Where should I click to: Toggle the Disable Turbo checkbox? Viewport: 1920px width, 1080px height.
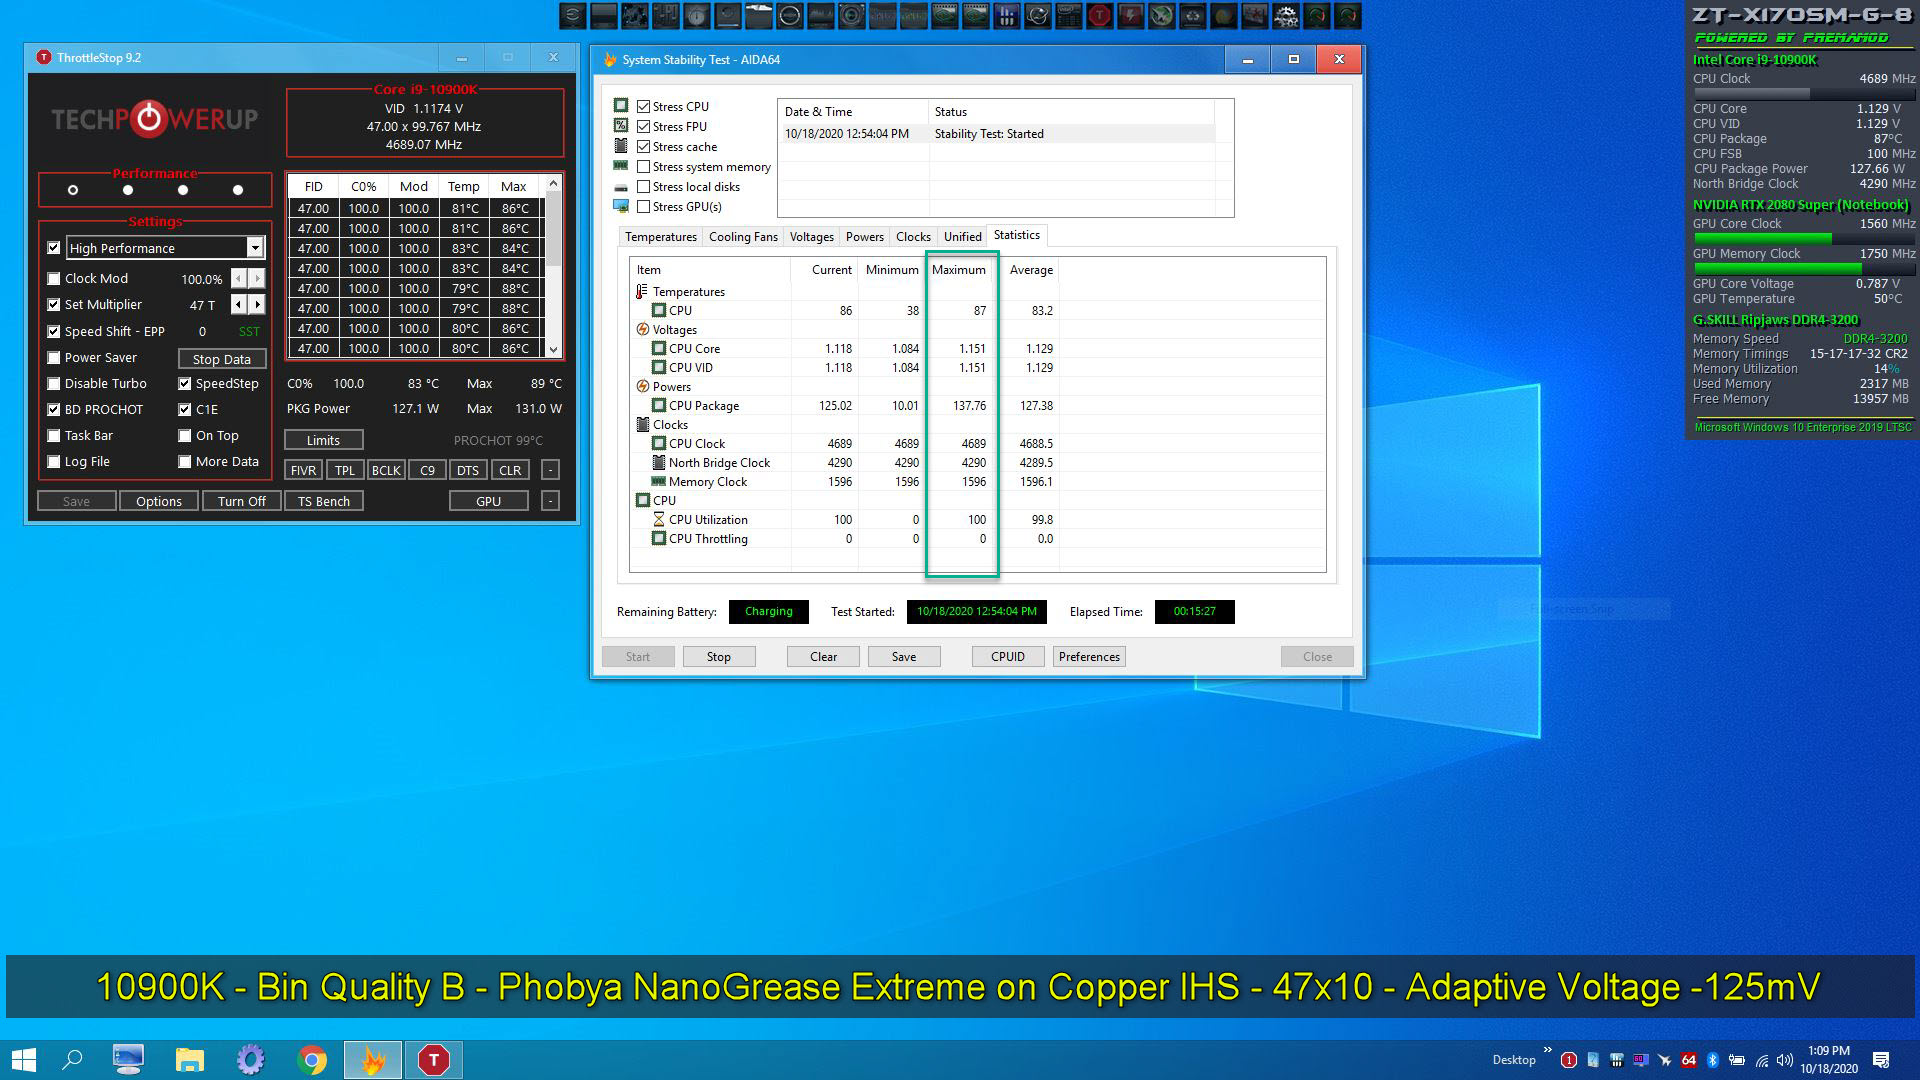(54, 384)
